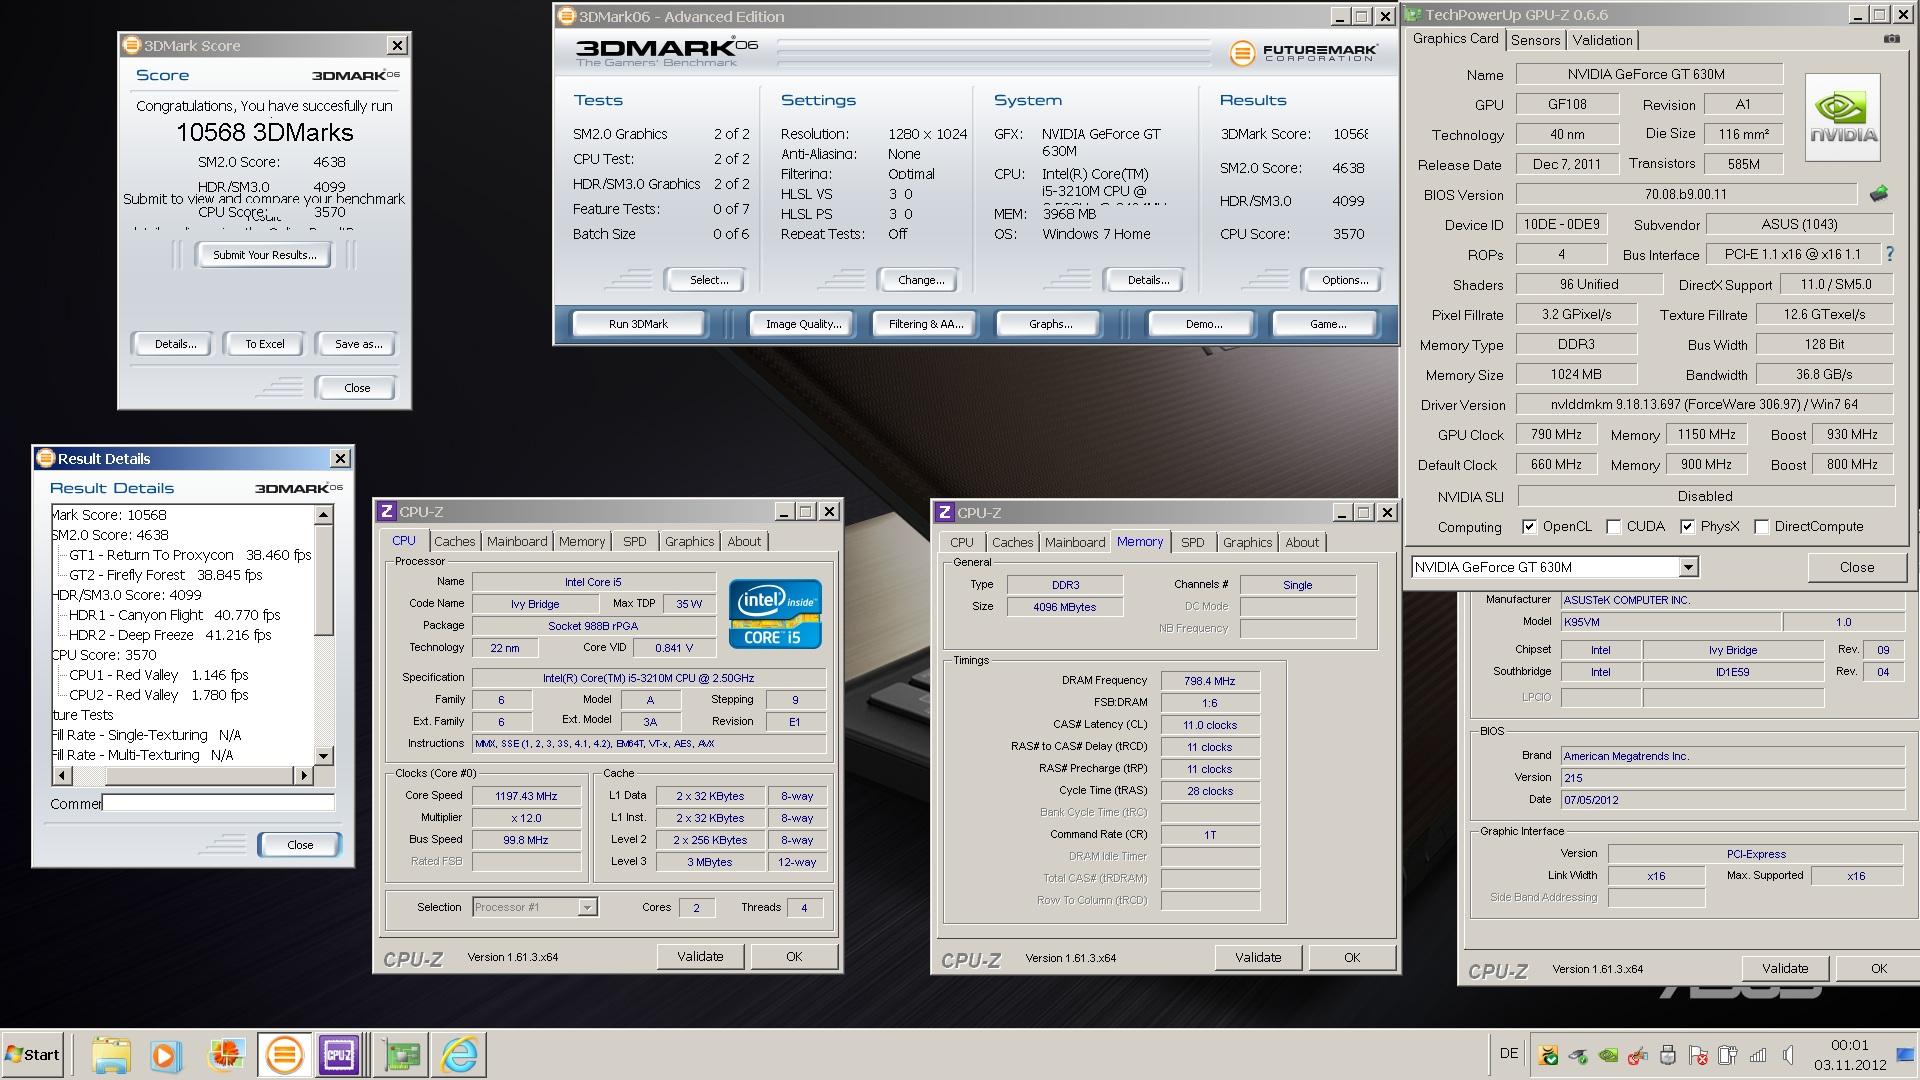Click the bus interface question mark help

[x=1889, y=254]
